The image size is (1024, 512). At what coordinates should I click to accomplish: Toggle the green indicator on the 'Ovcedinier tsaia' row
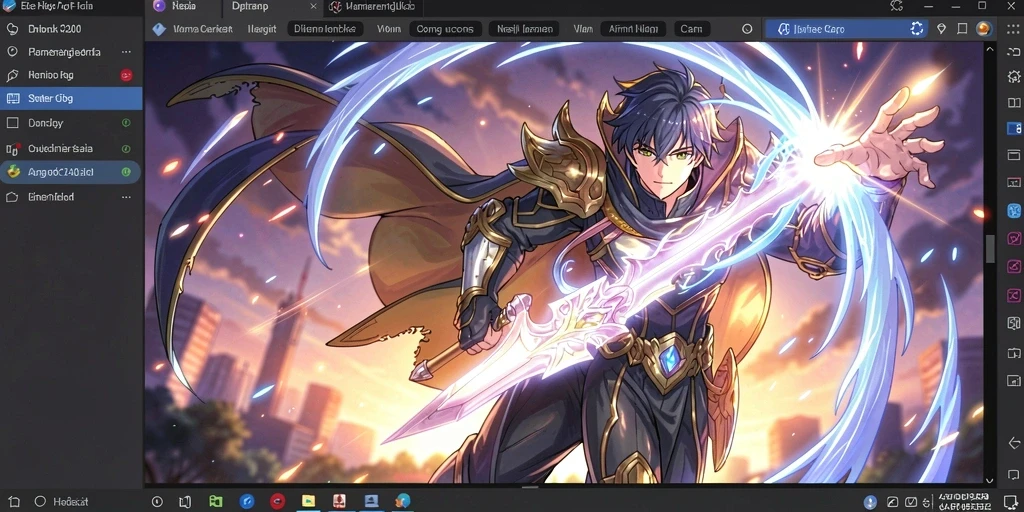pos(126,149)
